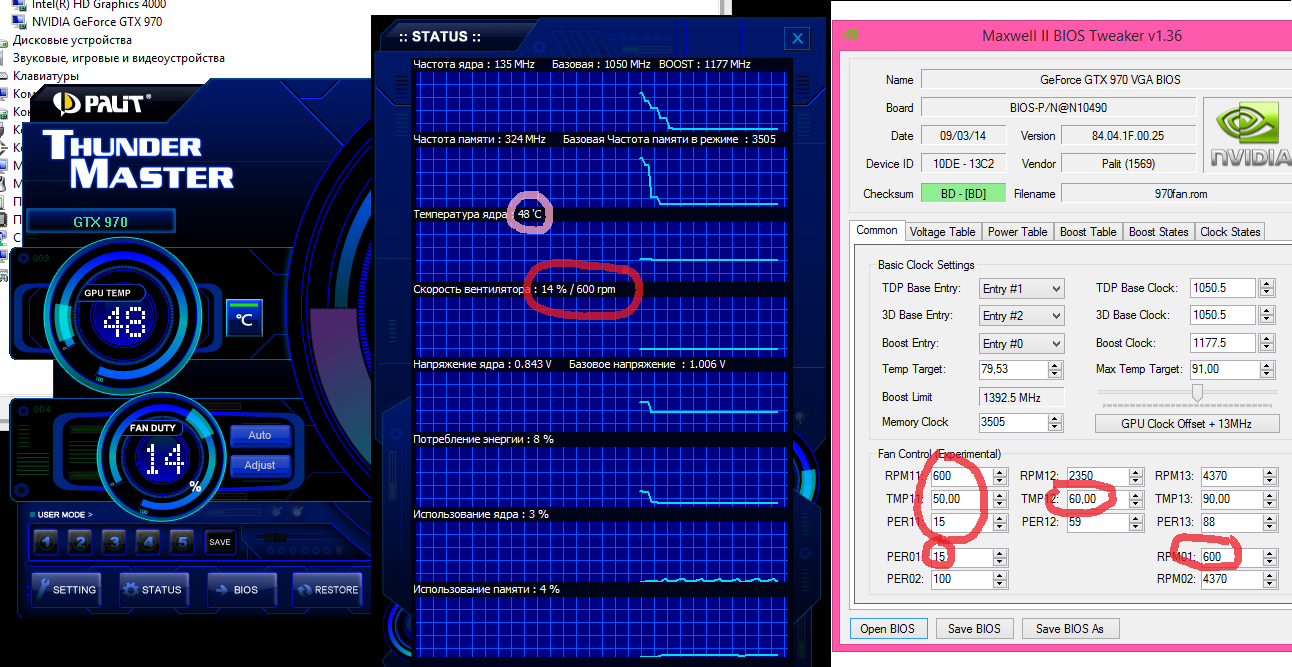The width and height of the screenshot is (1292, 667).
Task: Click the TMP12 field showing 60,00
Action: click(1096, 499)
